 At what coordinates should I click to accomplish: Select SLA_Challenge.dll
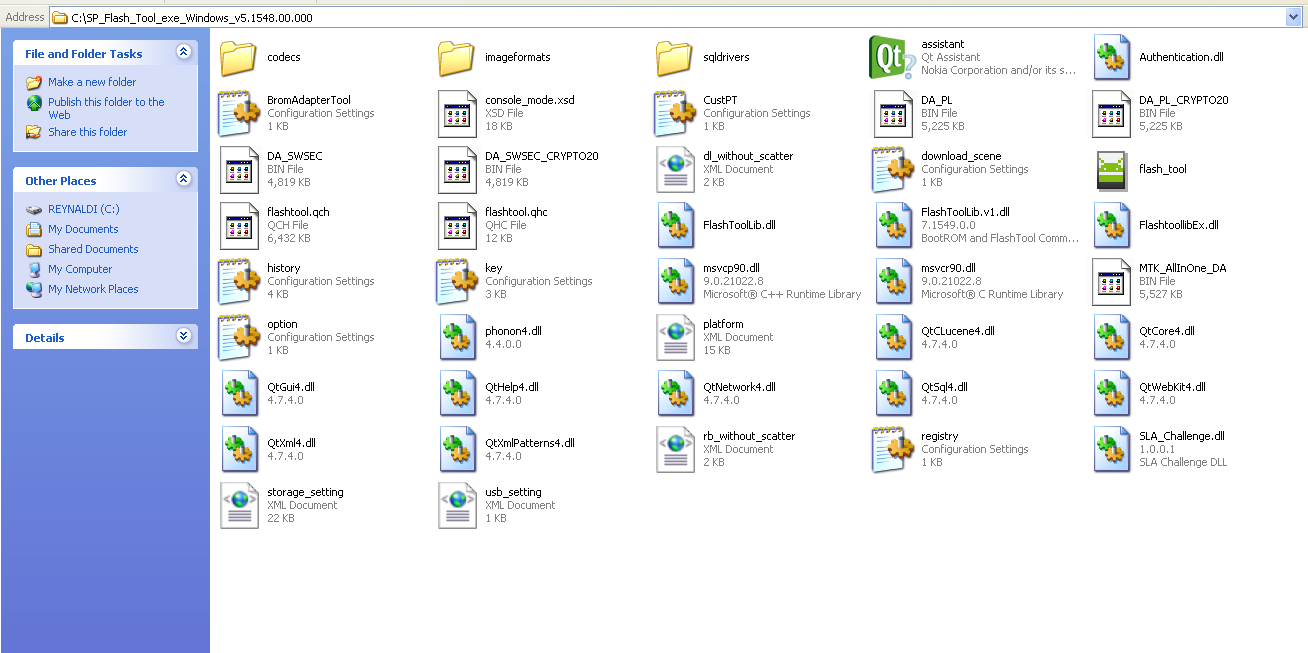pos(1111,449)
